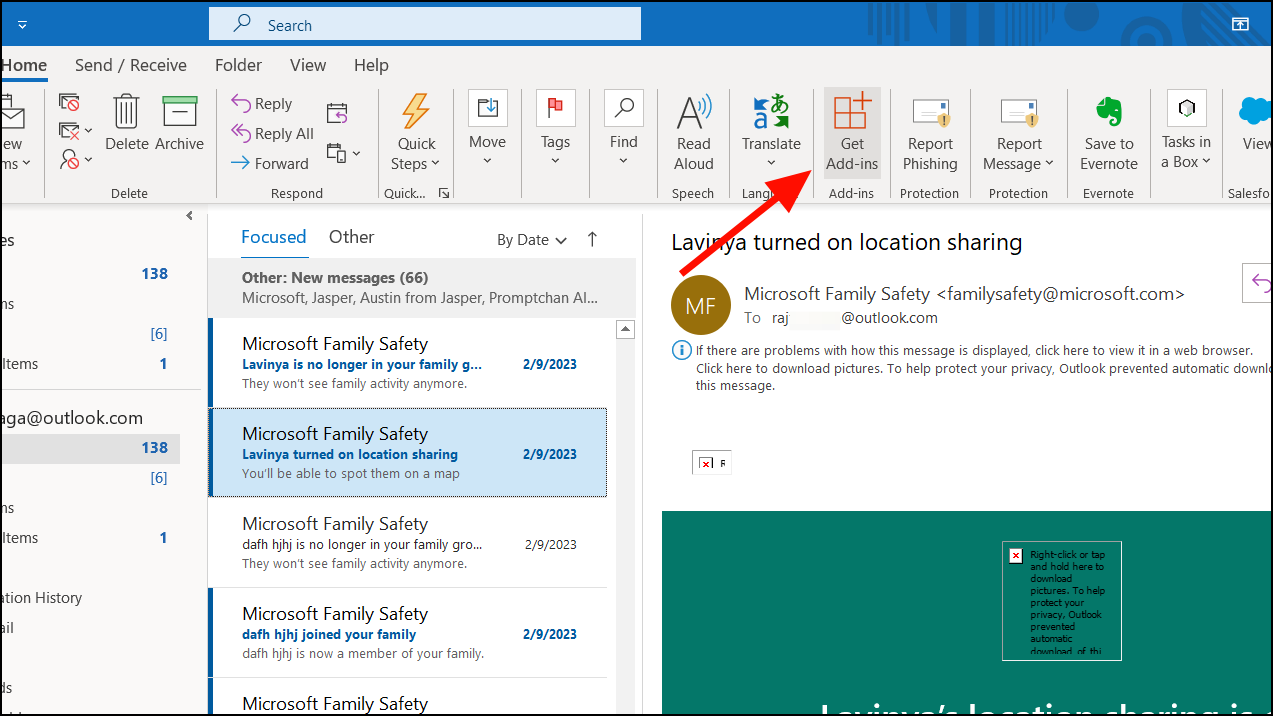Open the ribbon display options icon
The height and width of the screenshot is (716, 1273).
(1240, 24)
